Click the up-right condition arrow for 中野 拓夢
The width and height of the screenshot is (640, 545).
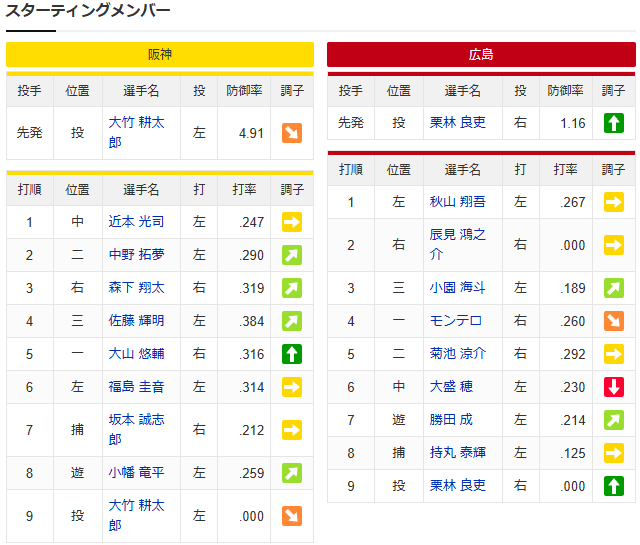coord(292,255)
